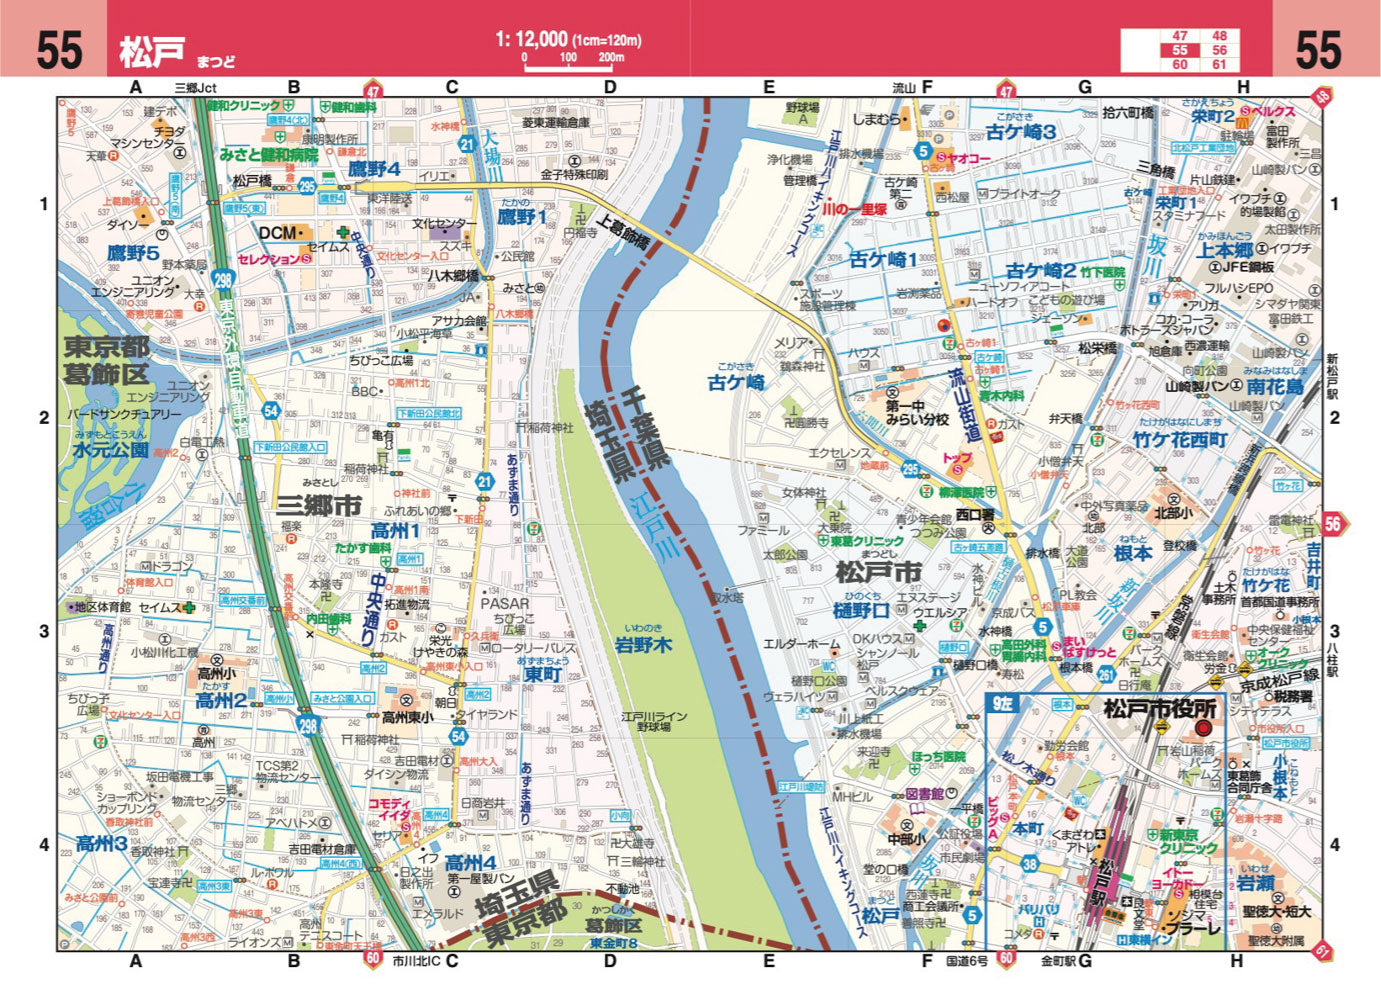
Task: Click the S icon next to オオコー store
Action: pyautogui.click(x=942, y=157)
